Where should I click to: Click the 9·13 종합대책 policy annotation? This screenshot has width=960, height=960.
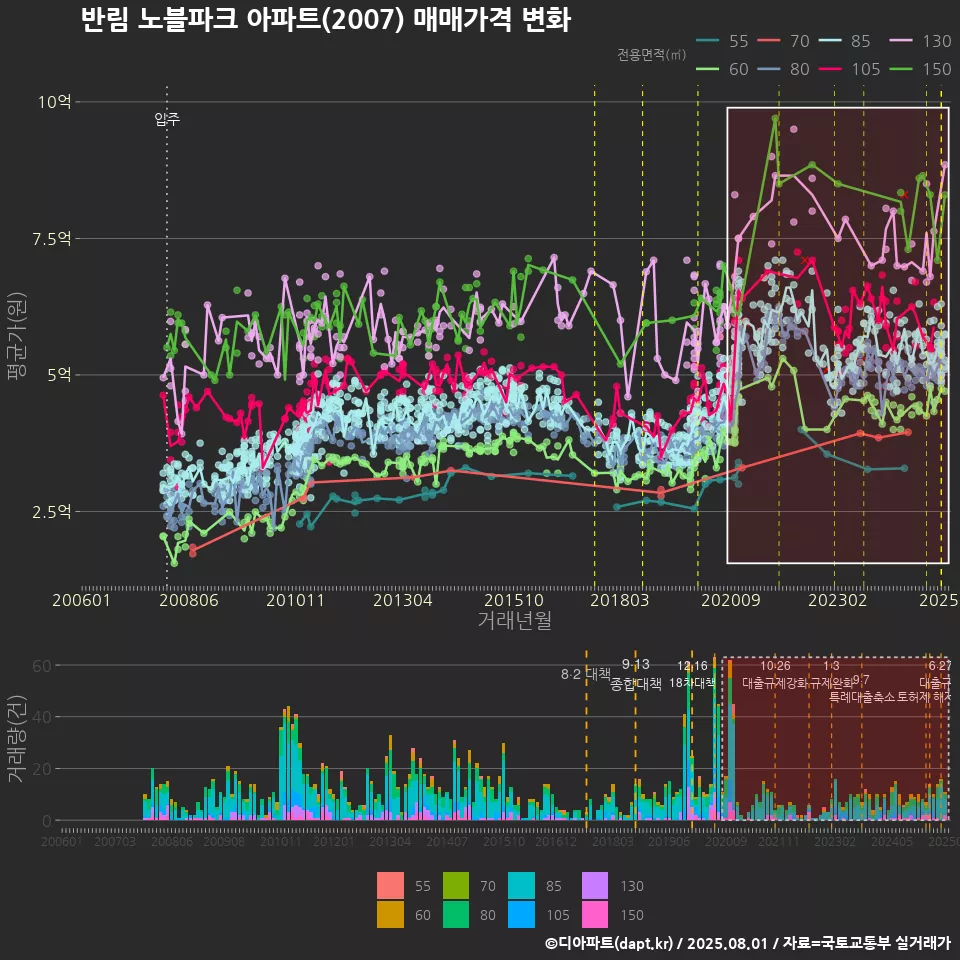[x=636, y=674]
